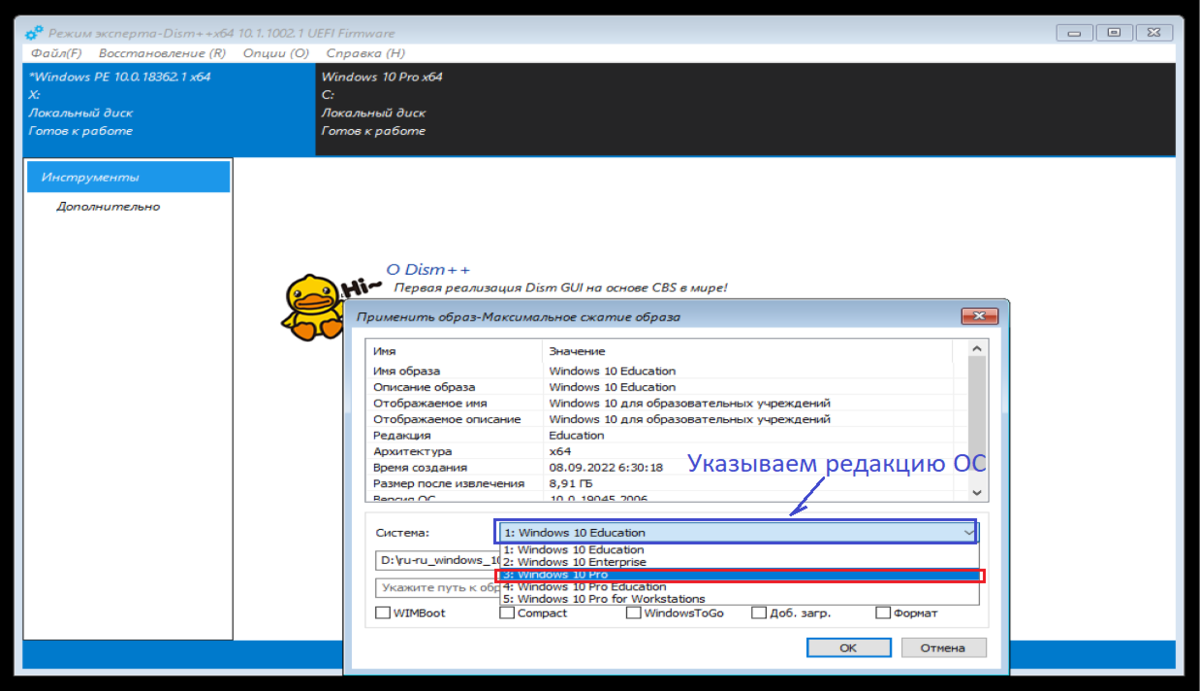Expand the Система combo box arrow

[x=968, y=532]
